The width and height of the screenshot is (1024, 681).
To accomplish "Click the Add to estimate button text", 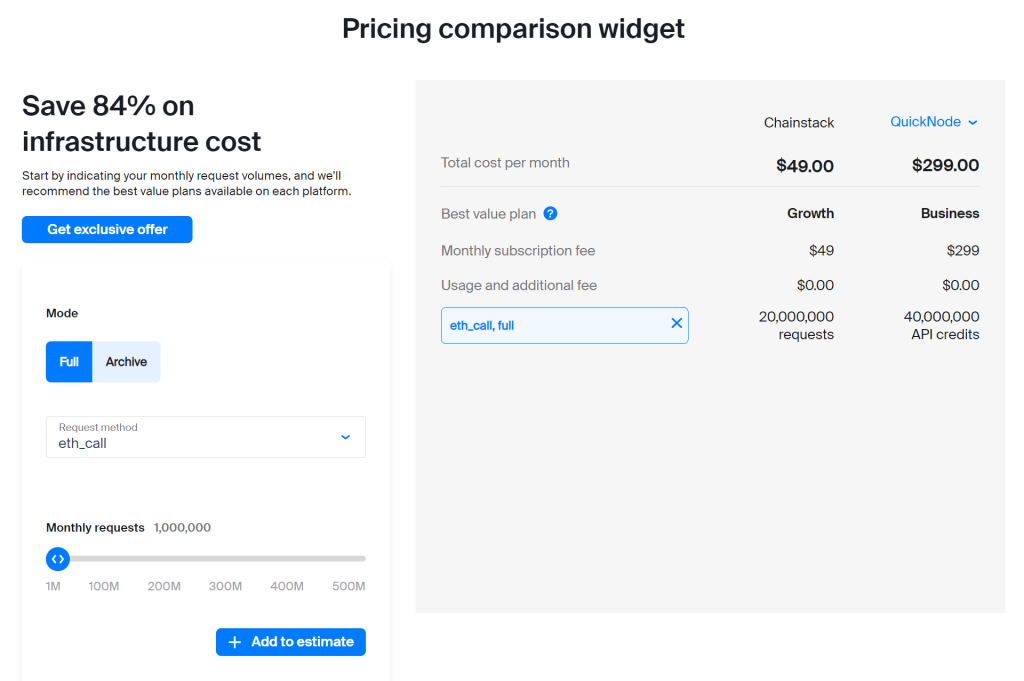I will click(302, 642).
